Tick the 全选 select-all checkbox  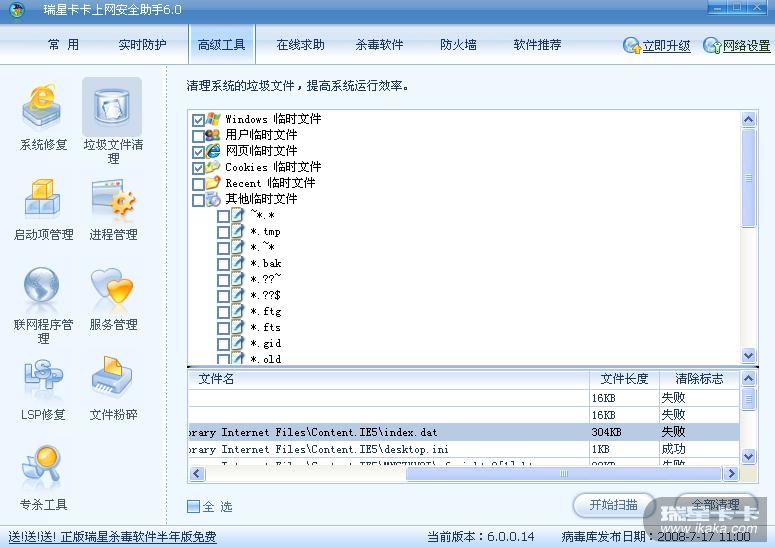coord(194,506)
